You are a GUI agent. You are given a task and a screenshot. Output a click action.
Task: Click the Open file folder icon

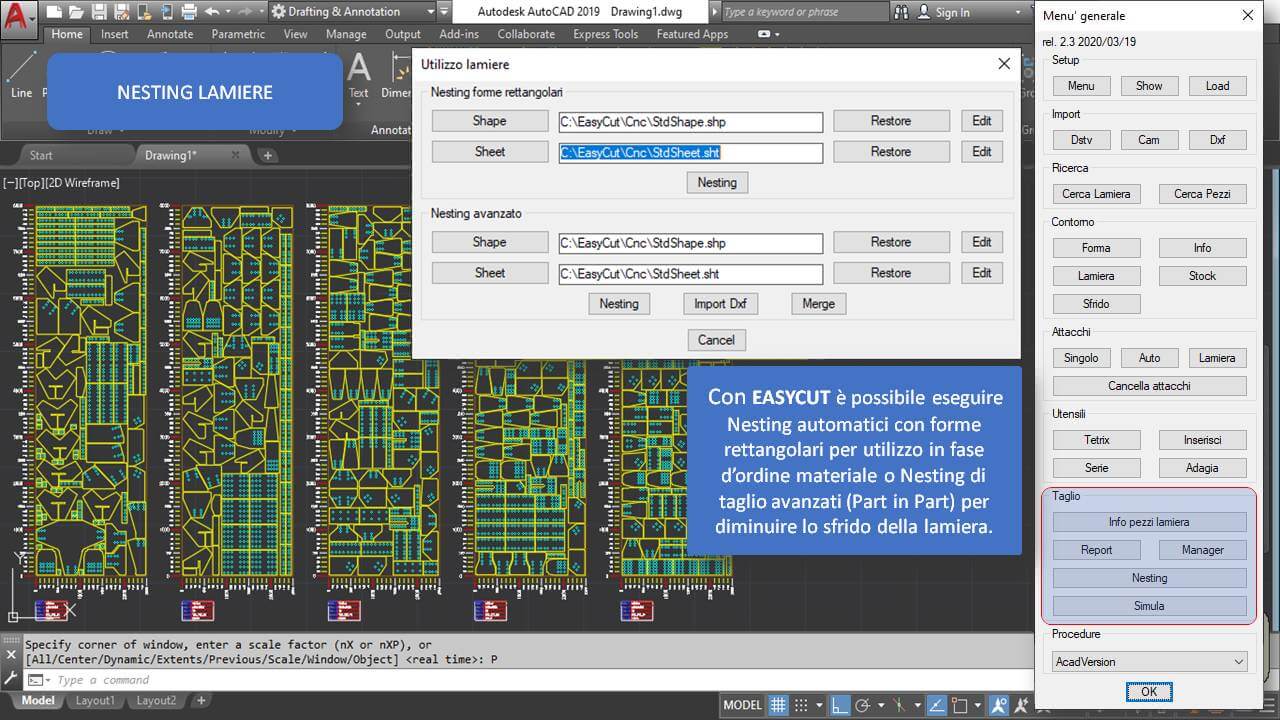click(x=76, y=12)
